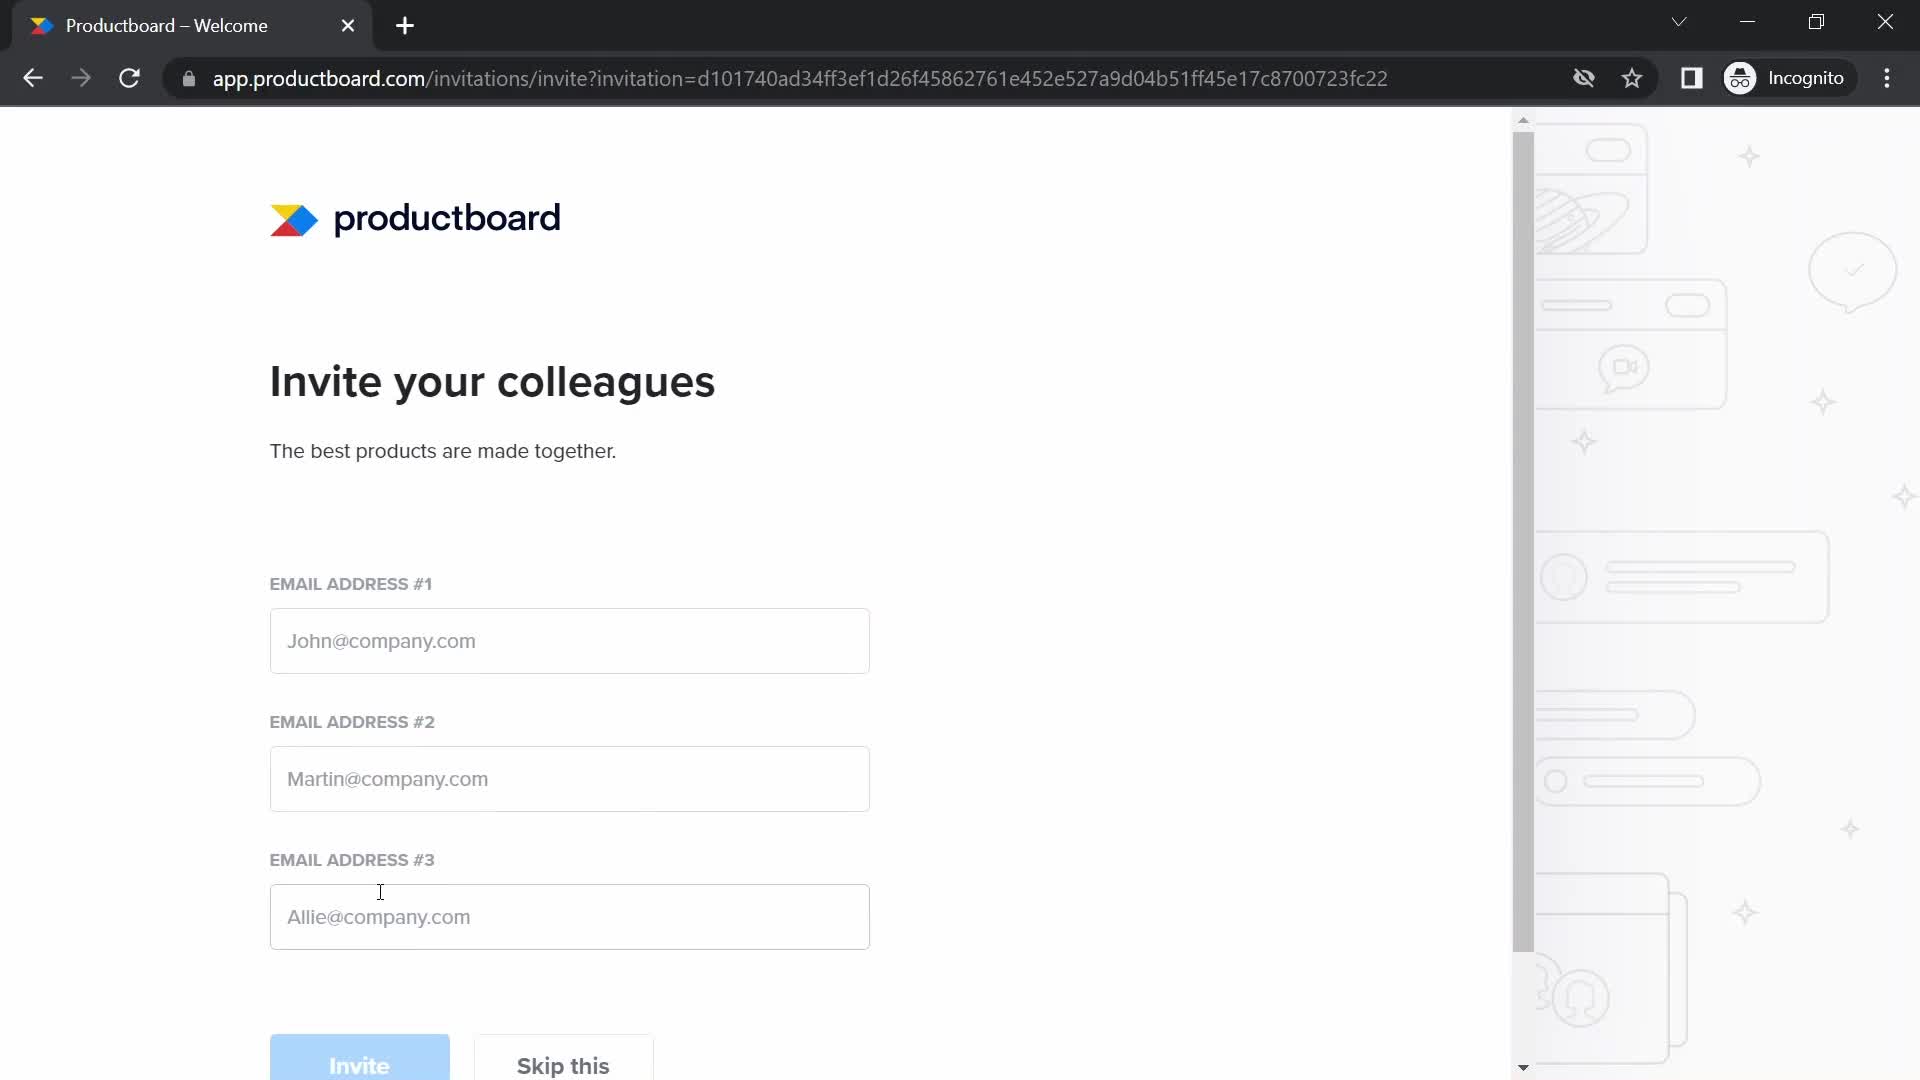Viewport: 1920px width, 1080px height.
Task: Click the page scrollbar thumb
Action: [x=1523, y=541]
